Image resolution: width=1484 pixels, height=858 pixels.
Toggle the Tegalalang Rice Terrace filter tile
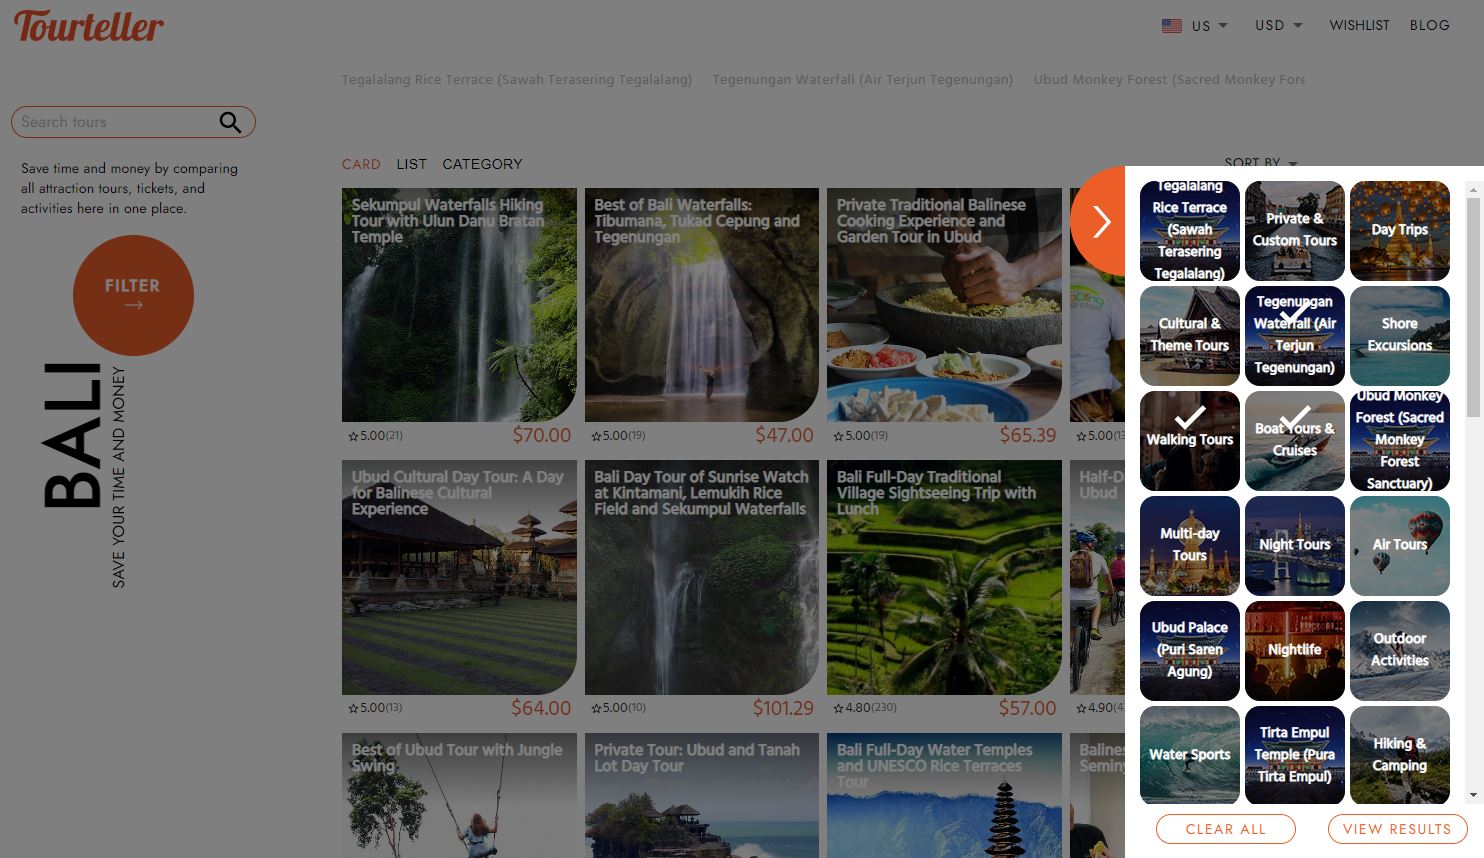click(1190, 231)
